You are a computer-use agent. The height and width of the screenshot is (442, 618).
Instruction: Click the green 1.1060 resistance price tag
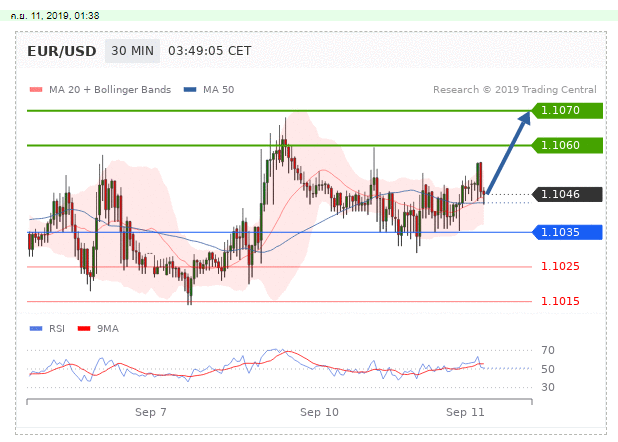tap(565, 145)
